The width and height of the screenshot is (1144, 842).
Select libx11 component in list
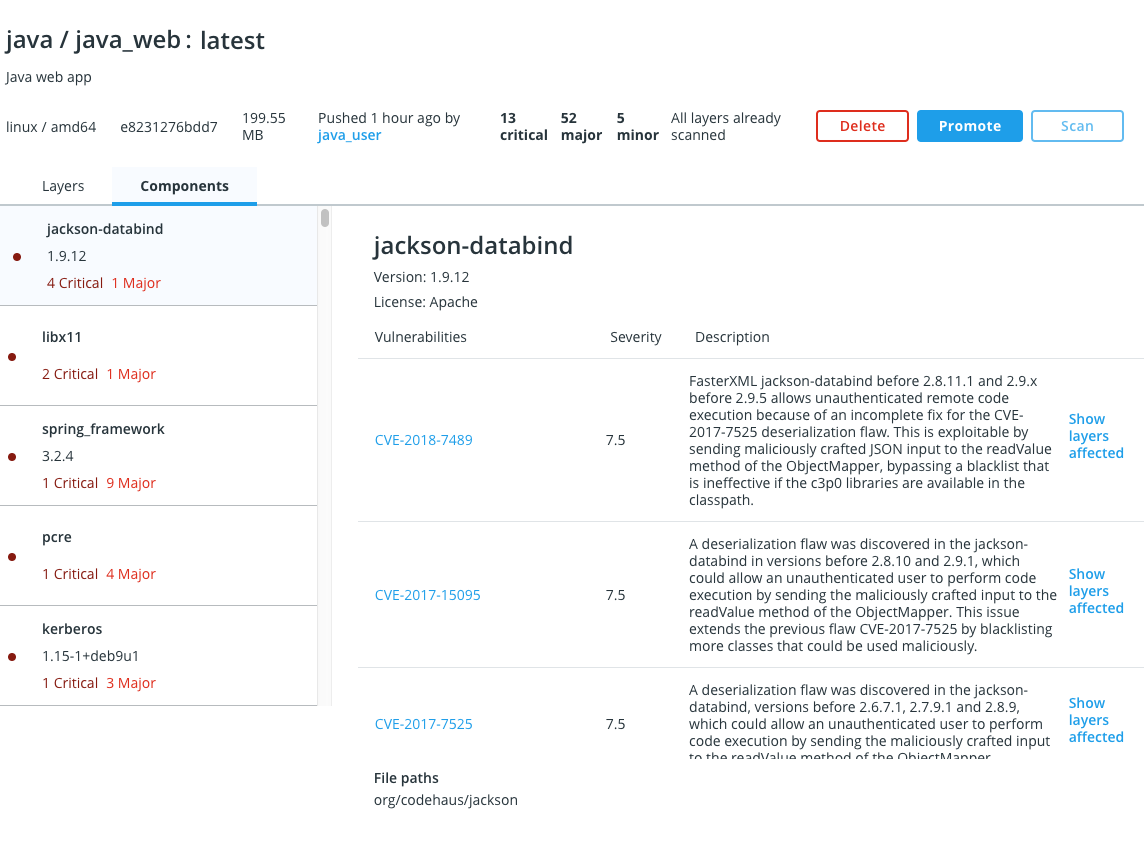(158, 356)
